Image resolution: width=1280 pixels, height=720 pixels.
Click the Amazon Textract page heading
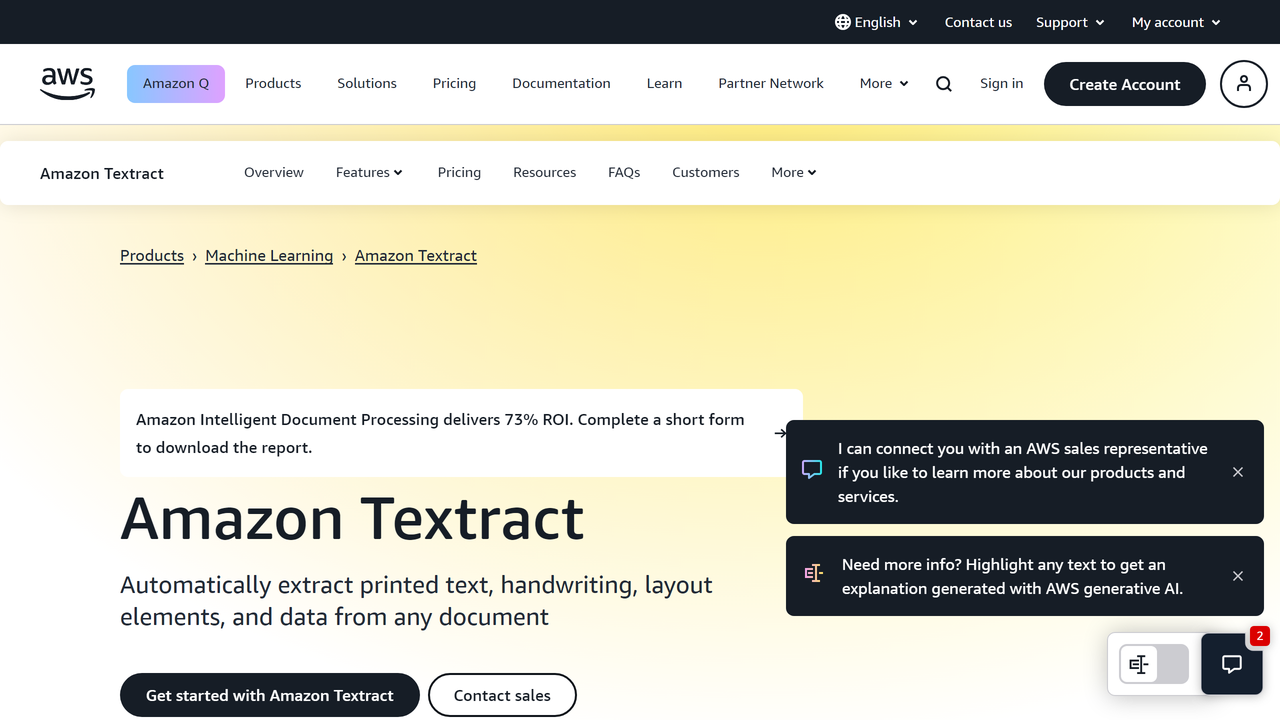coord(352,519)
